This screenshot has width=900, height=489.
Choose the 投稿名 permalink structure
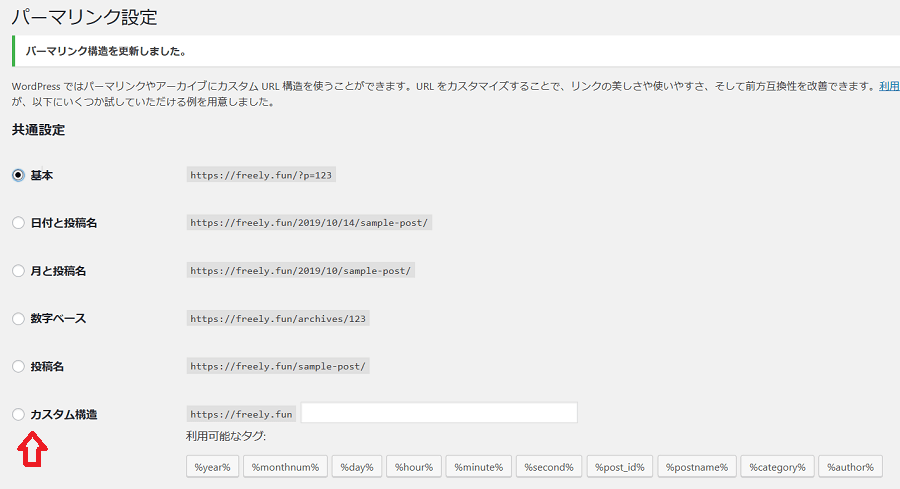18,367
